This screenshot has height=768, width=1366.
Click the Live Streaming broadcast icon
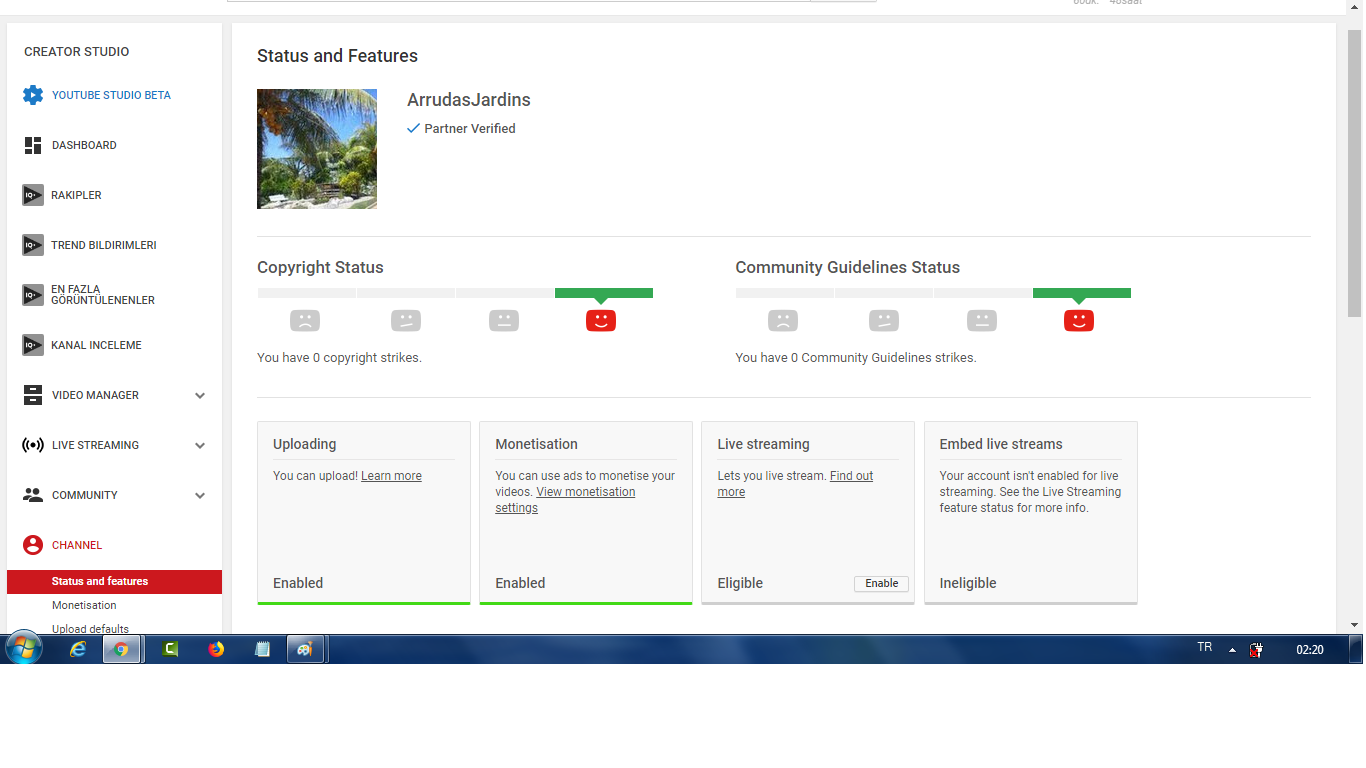pyautogui.click(x=33, y=445)
